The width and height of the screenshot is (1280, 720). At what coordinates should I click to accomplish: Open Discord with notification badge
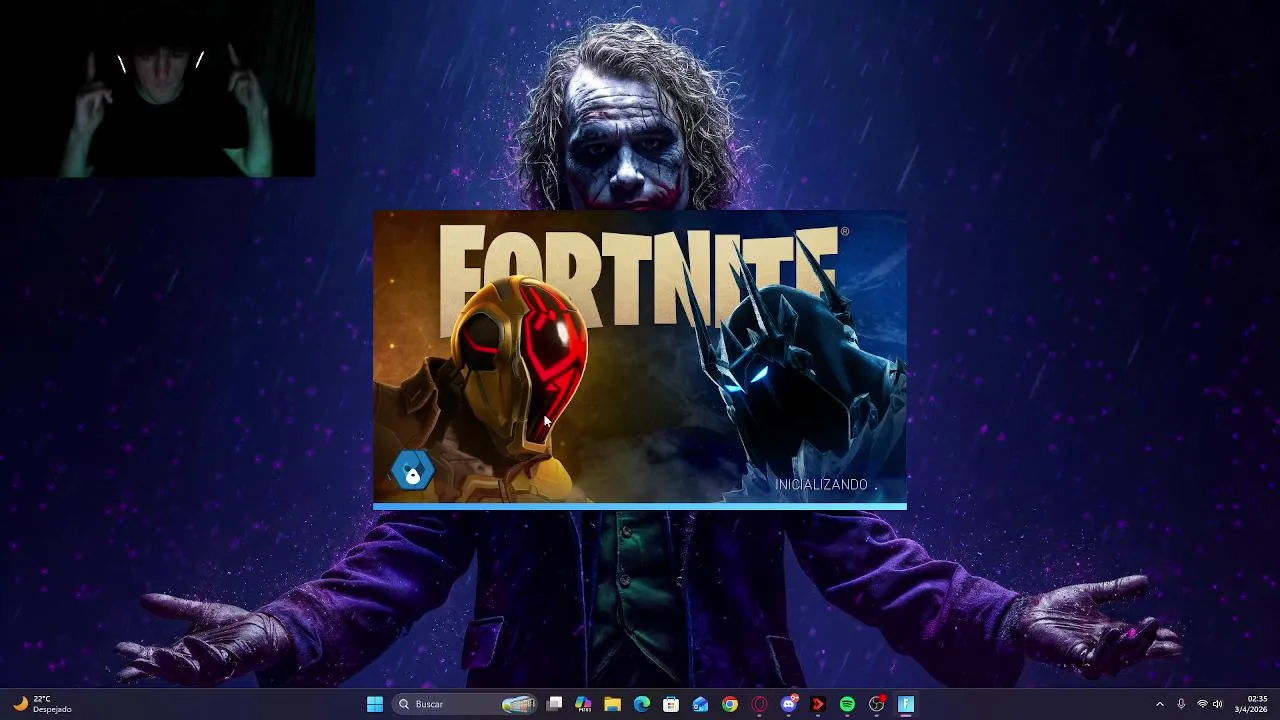pos(789,704)
